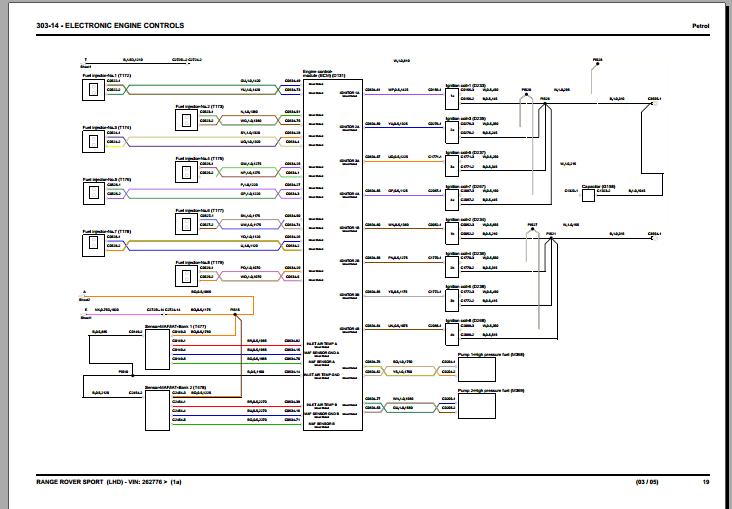Select the Fuel injector No.6 (T177) symbol box
This screenshot has height=509, width=732.
tap(186, 224)
